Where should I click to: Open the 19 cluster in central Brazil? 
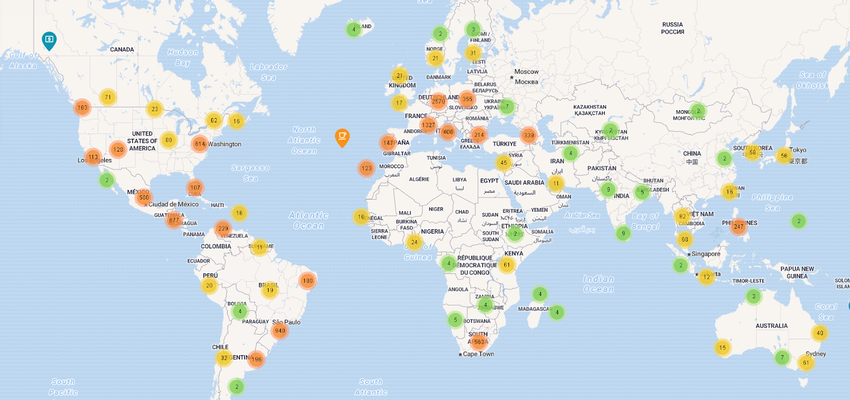(269, 291)
